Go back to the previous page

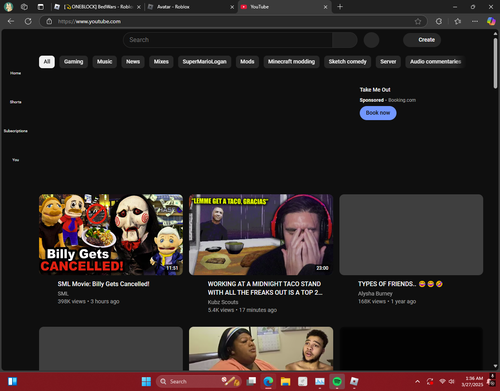(x=11, y=21)
